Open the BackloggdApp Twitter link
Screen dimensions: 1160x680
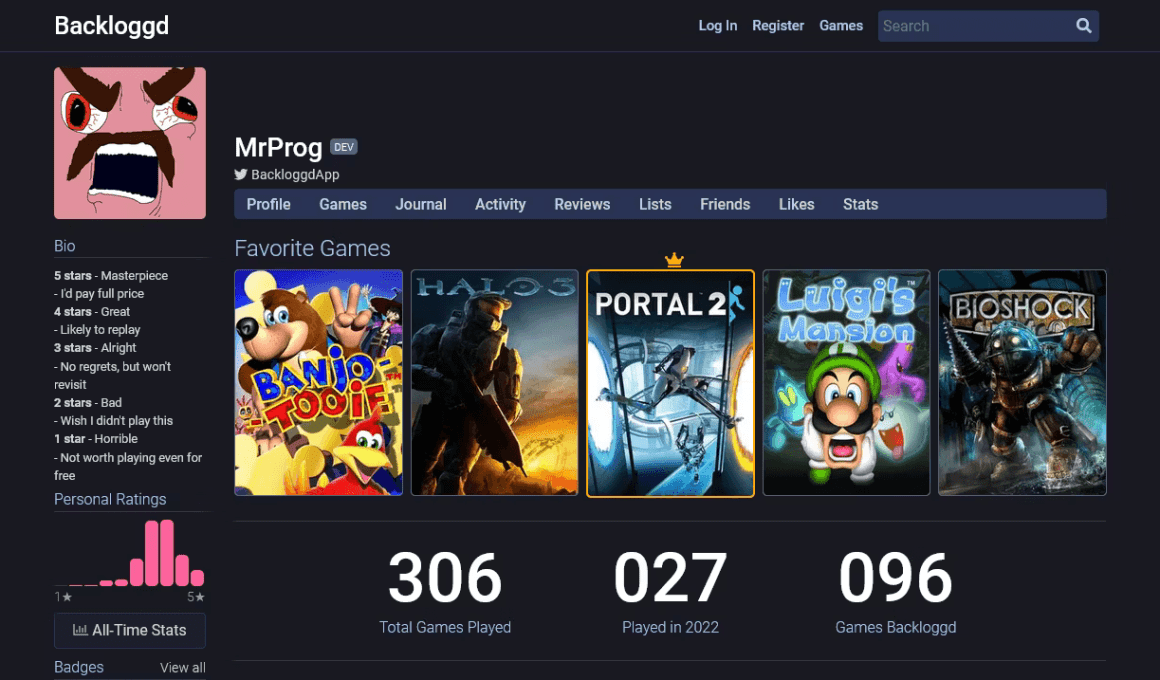(294, 175)
